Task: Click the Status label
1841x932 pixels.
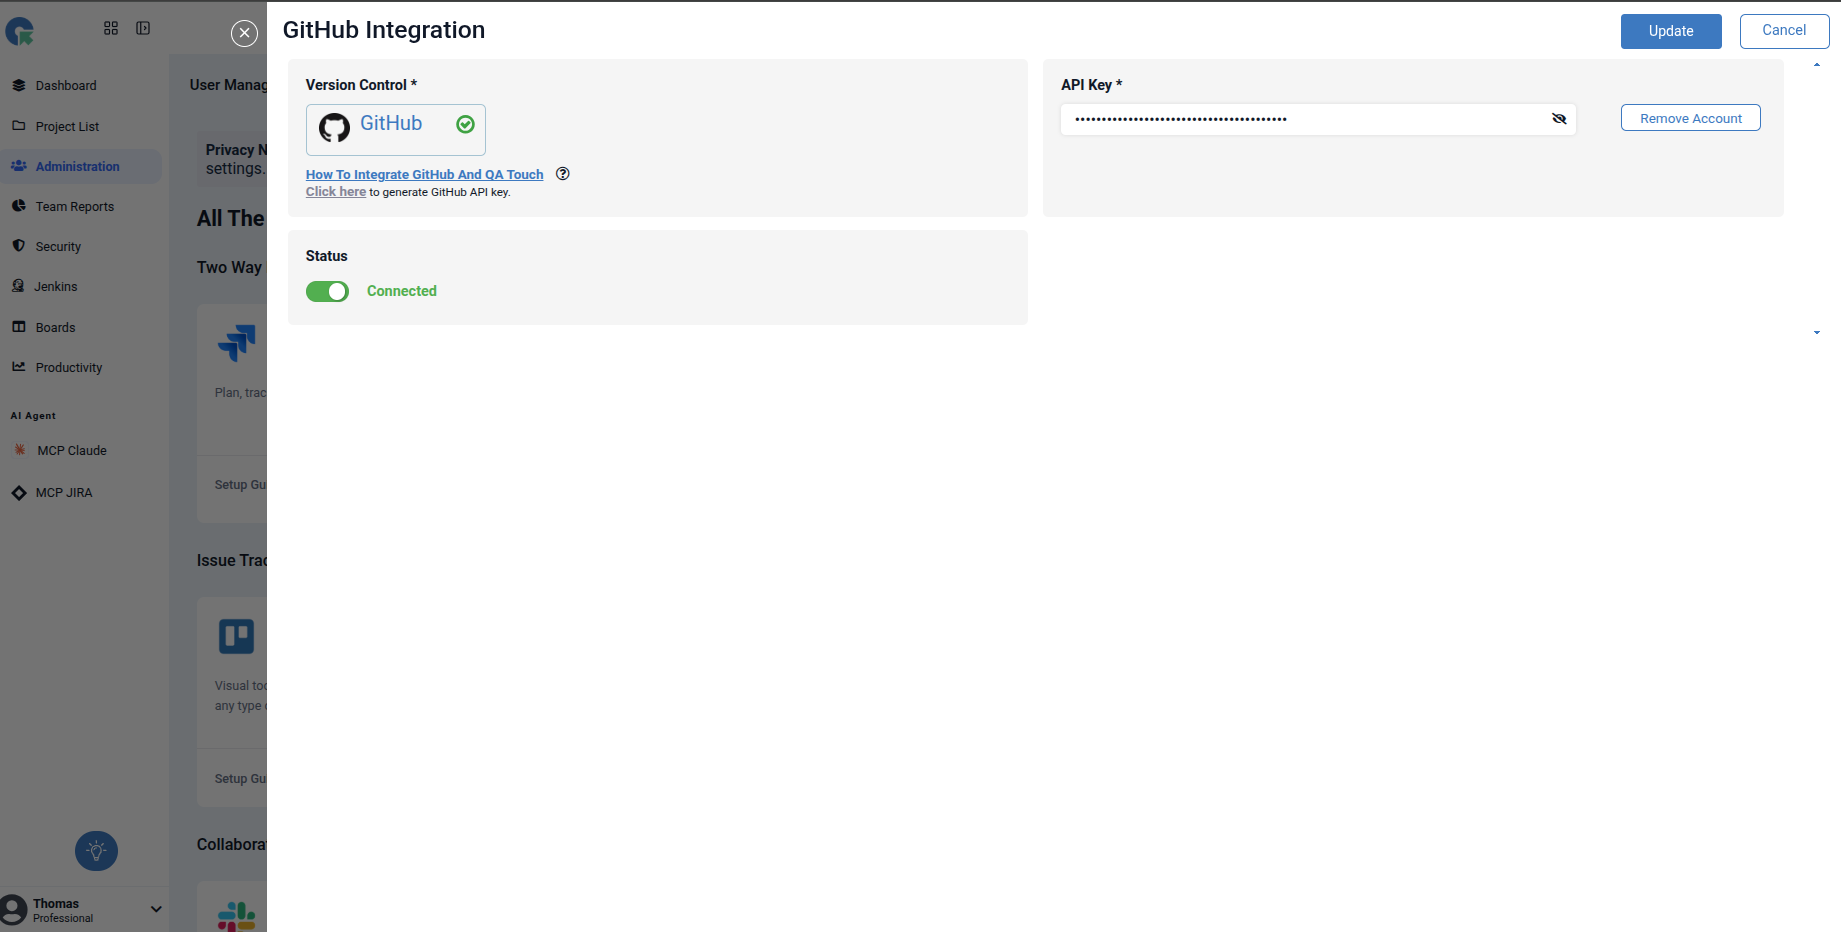Action: 327,256
